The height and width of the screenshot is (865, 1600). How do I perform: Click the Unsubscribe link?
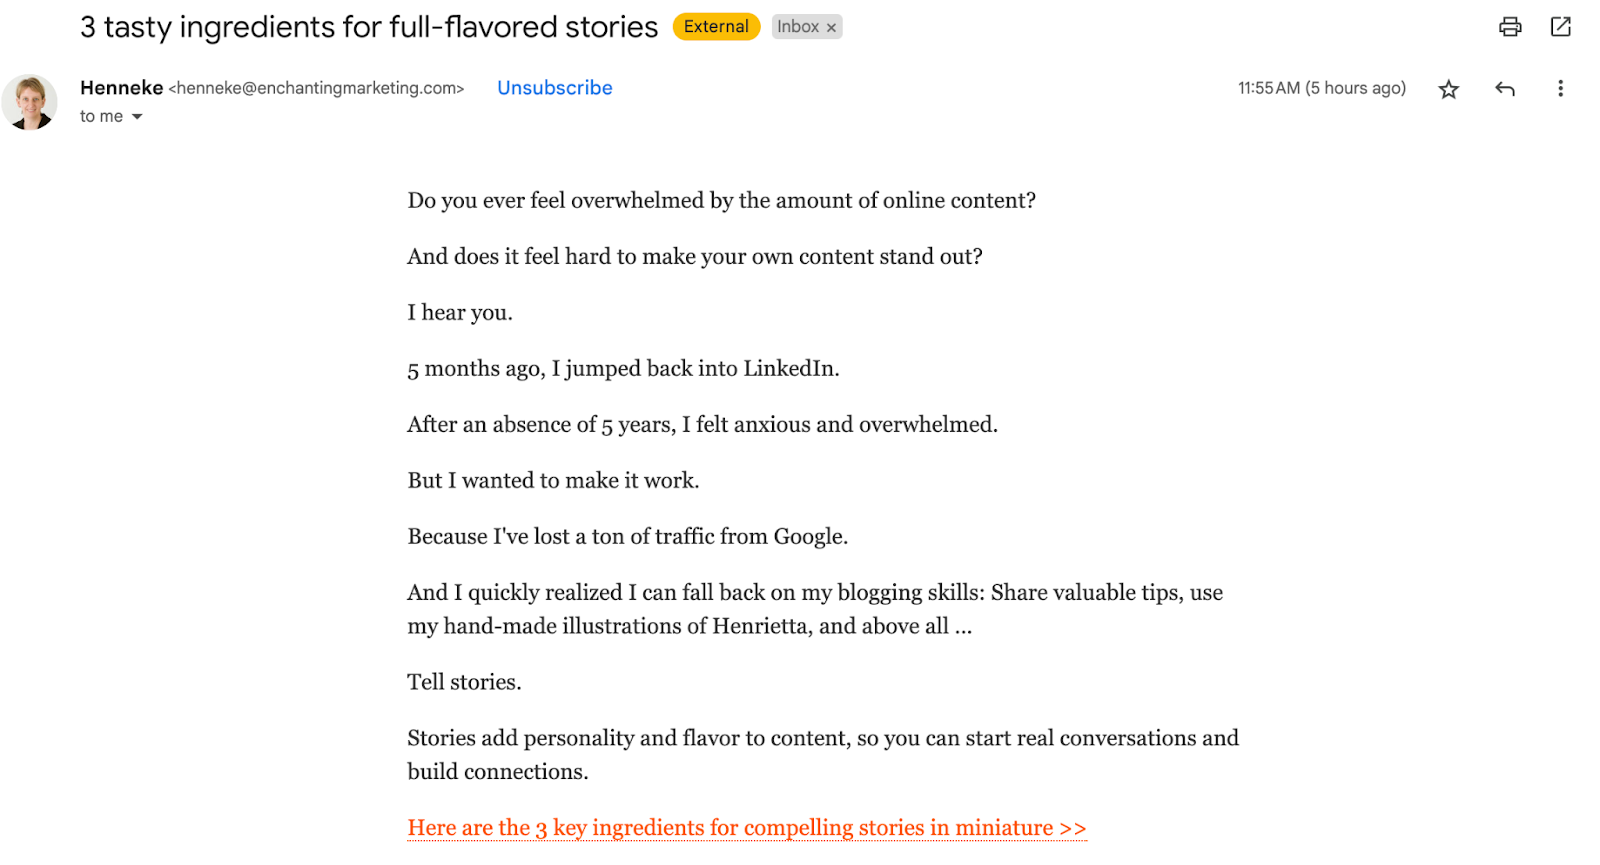point(554,88)
